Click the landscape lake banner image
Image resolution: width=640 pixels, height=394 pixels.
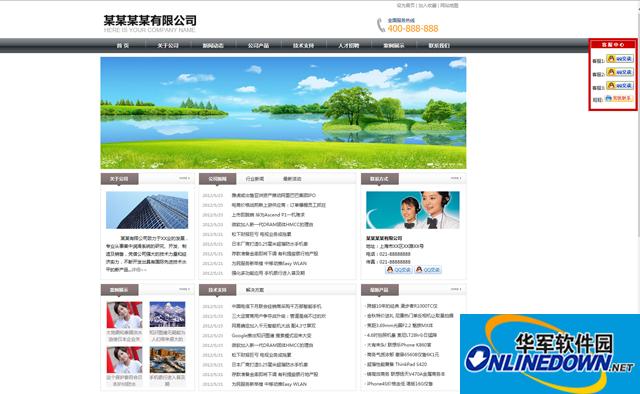tap(283, 113)
